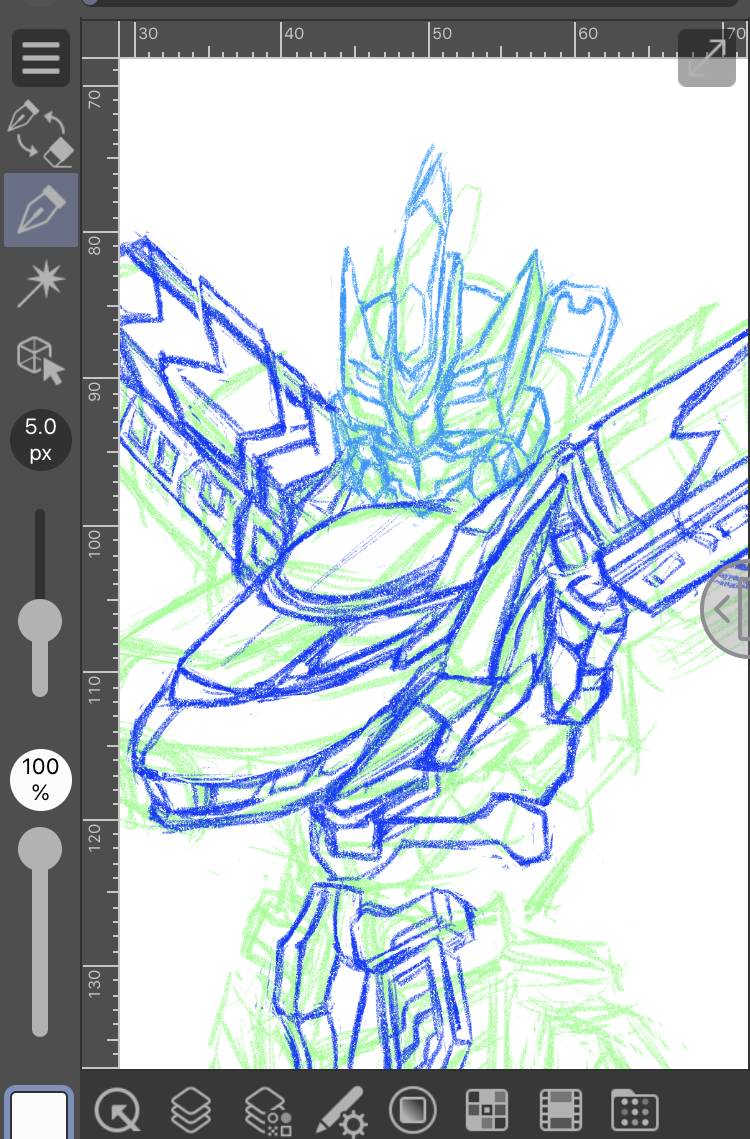The height and width of the screenshot is (1139, 750).
Task: Expand canvas to full screen
Action: click(707, 58)
